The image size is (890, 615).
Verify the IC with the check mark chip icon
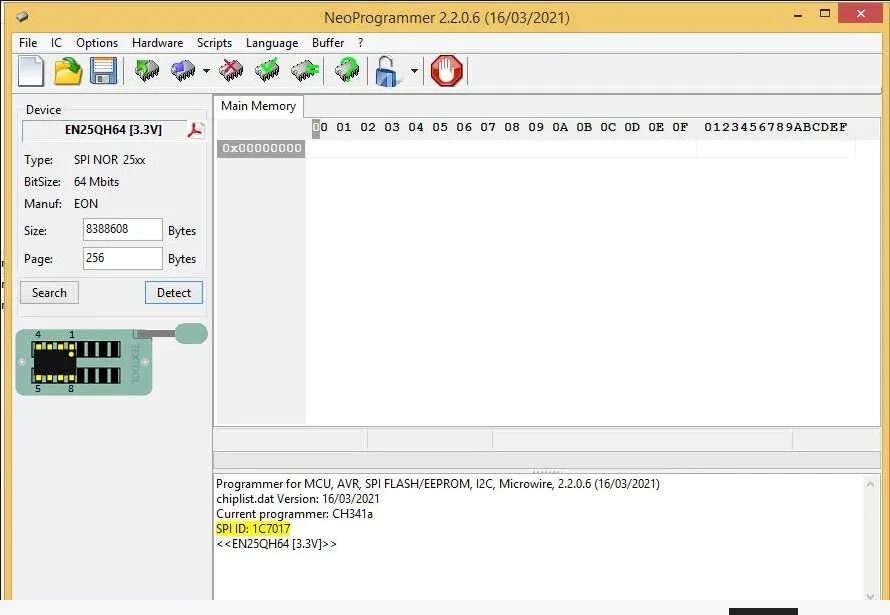click(x=267, y=71)
